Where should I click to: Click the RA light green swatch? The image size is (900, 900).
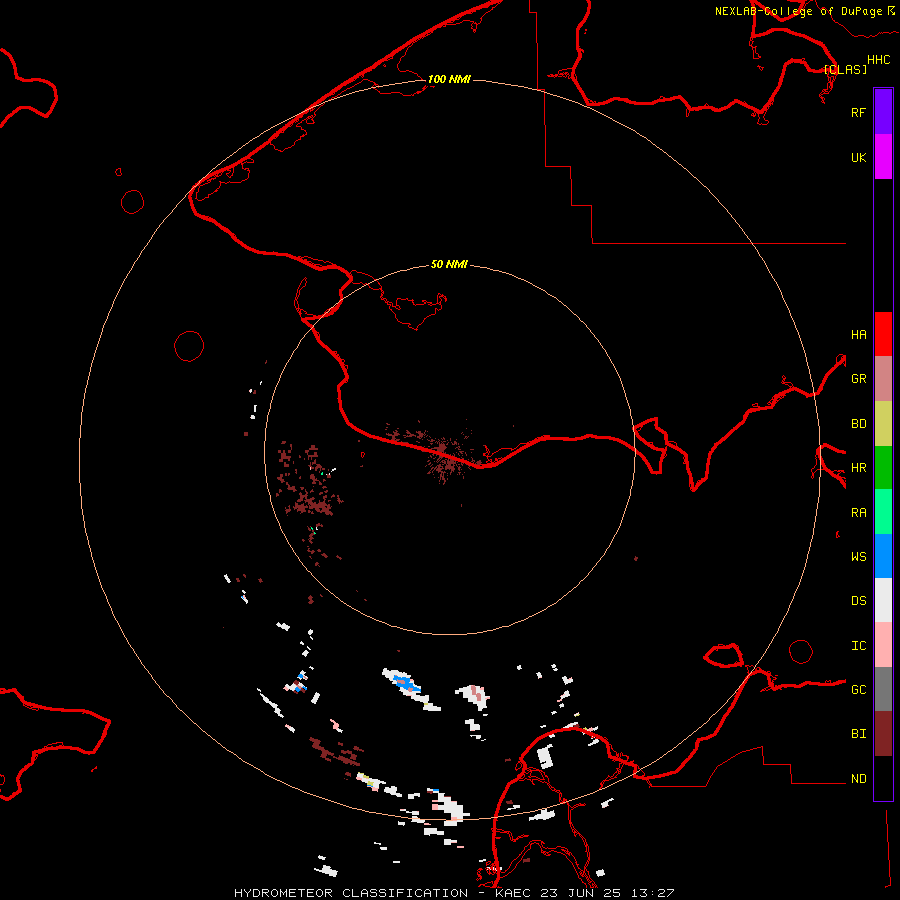pyautogui.click(x=883, y=512)
